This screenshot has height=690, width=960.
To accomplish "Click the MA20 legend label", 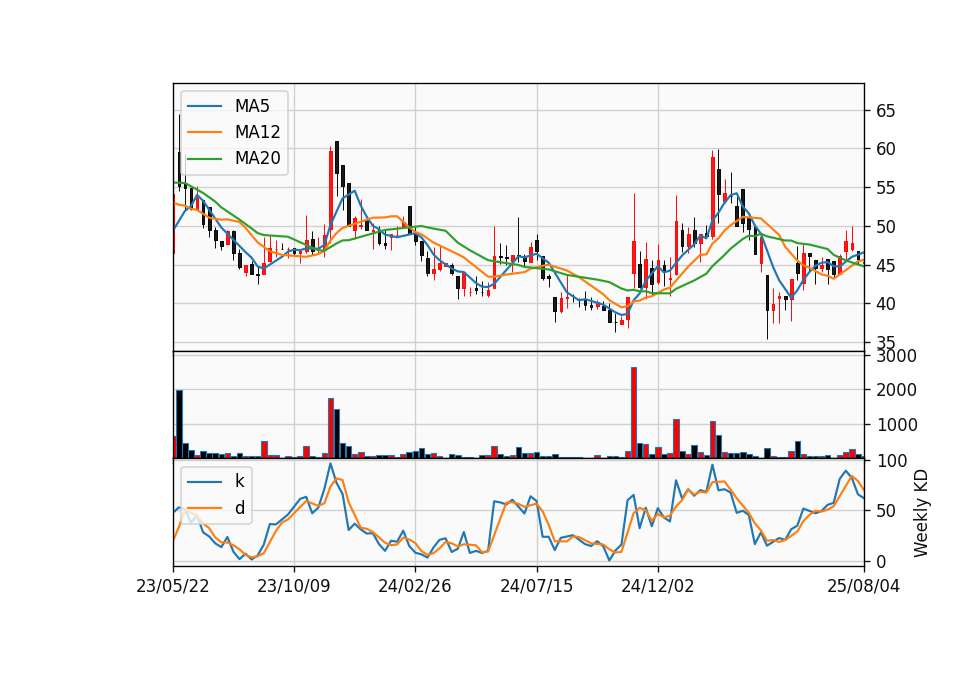I will point(257,158).
